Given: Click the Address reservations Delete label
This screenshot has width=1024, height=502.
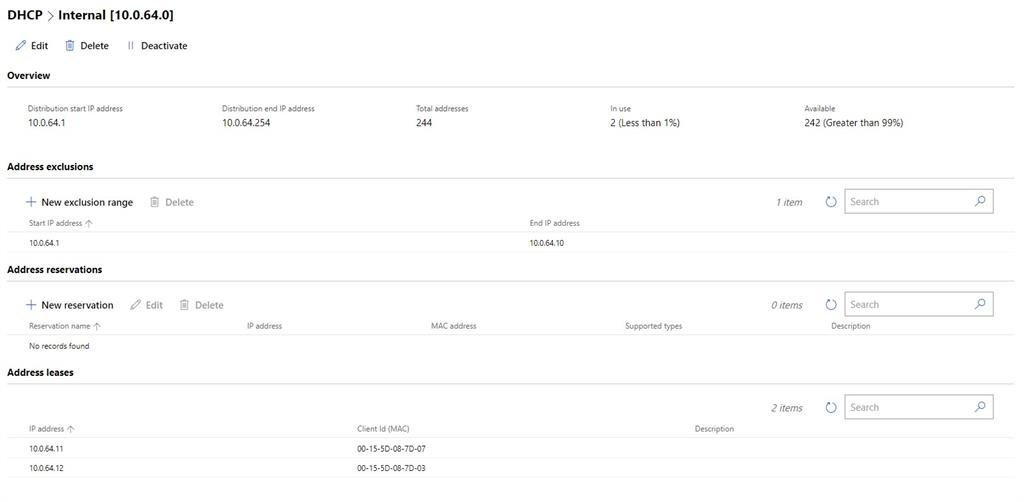Looking at the screenshot, I should click(x=209, y=305).
